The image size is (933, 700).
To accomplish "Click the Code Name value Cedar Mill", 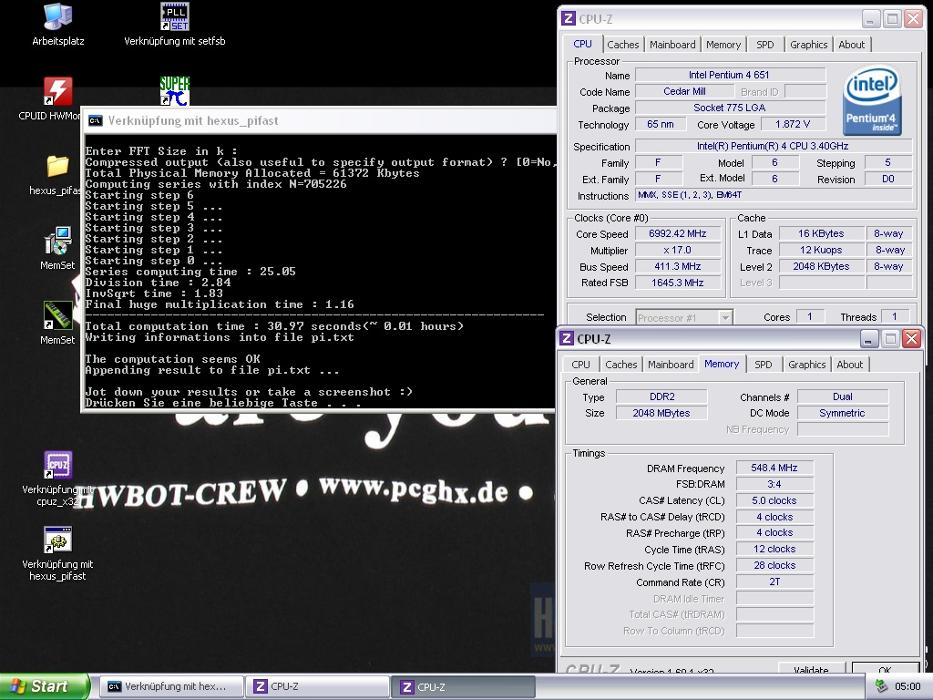I will [x=684, y=92].
